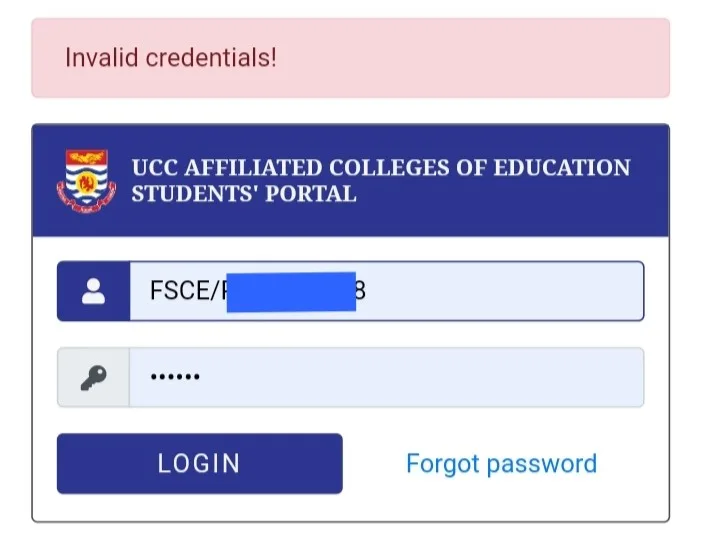Click the dark blue portal header bar
Image resolution: width=720 pixels, height=540 pixels.
pyautogui.click(x=350, y=181)
